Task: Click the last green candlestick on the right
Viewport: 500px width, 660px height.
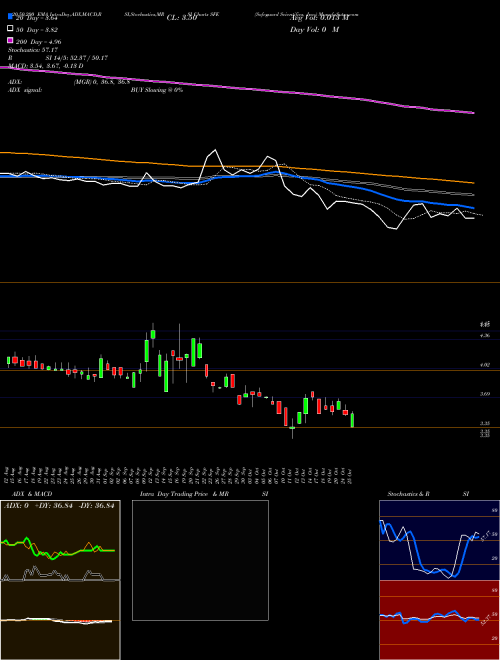Action: click(352, 420)
